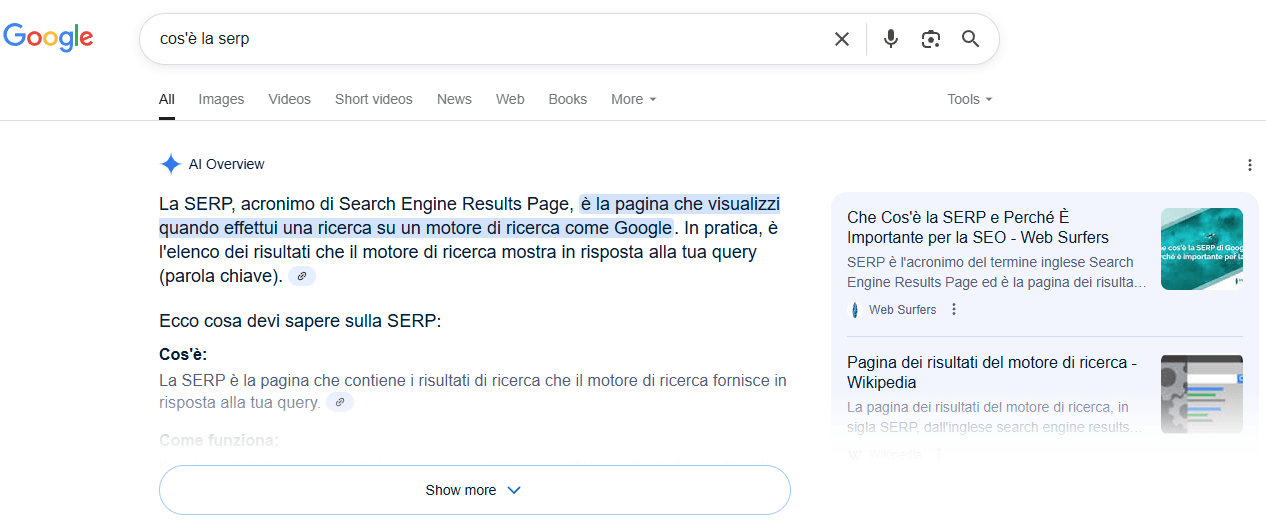Clear the search box with X icon
The width and height of the screenshot is (1266, 528).
(x=842, y=39)
